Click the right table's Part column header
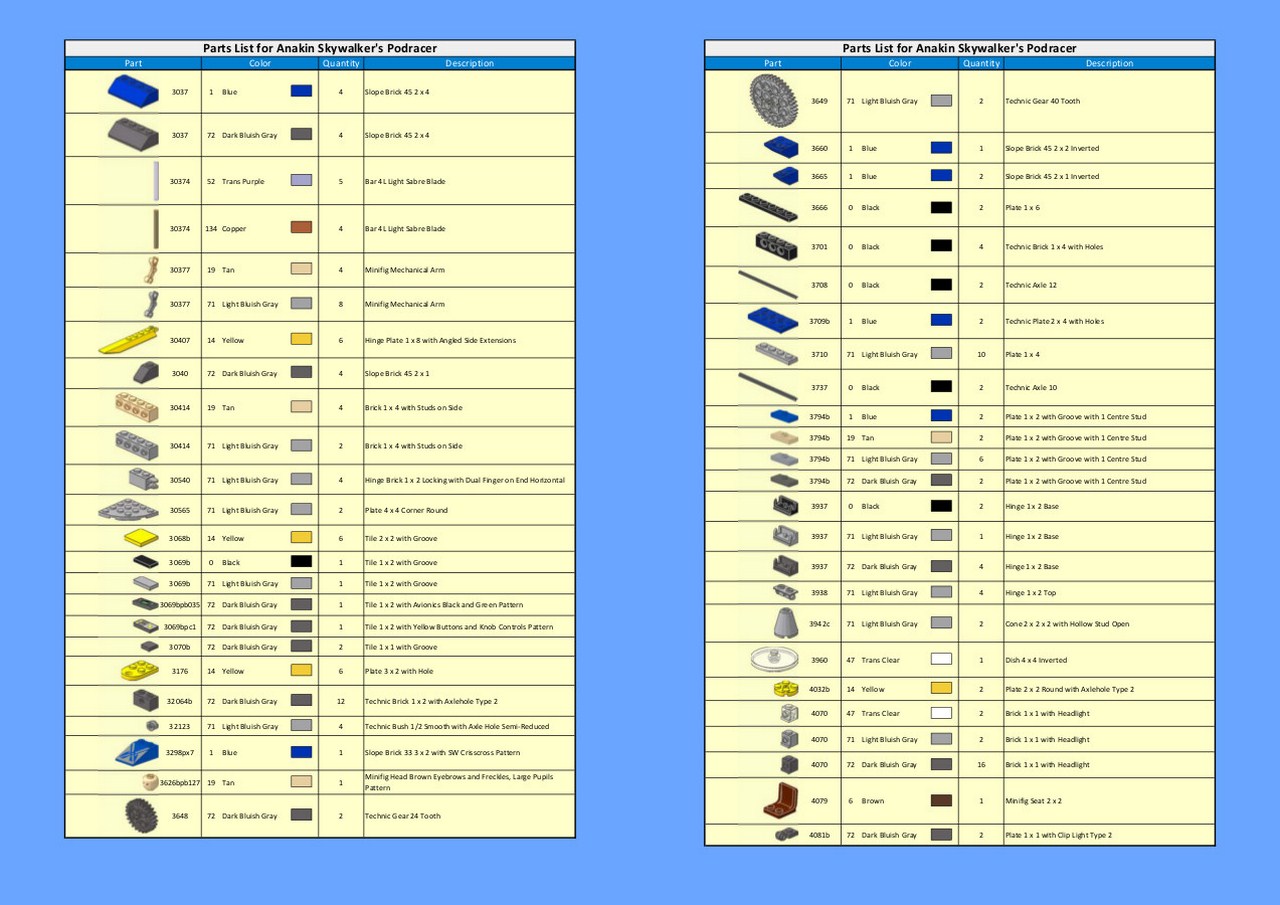 772,63
